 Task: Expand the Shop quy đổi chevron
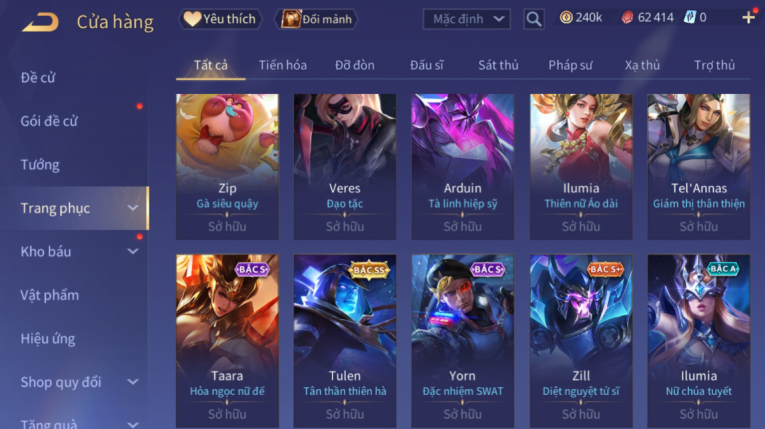pos(133,382)
